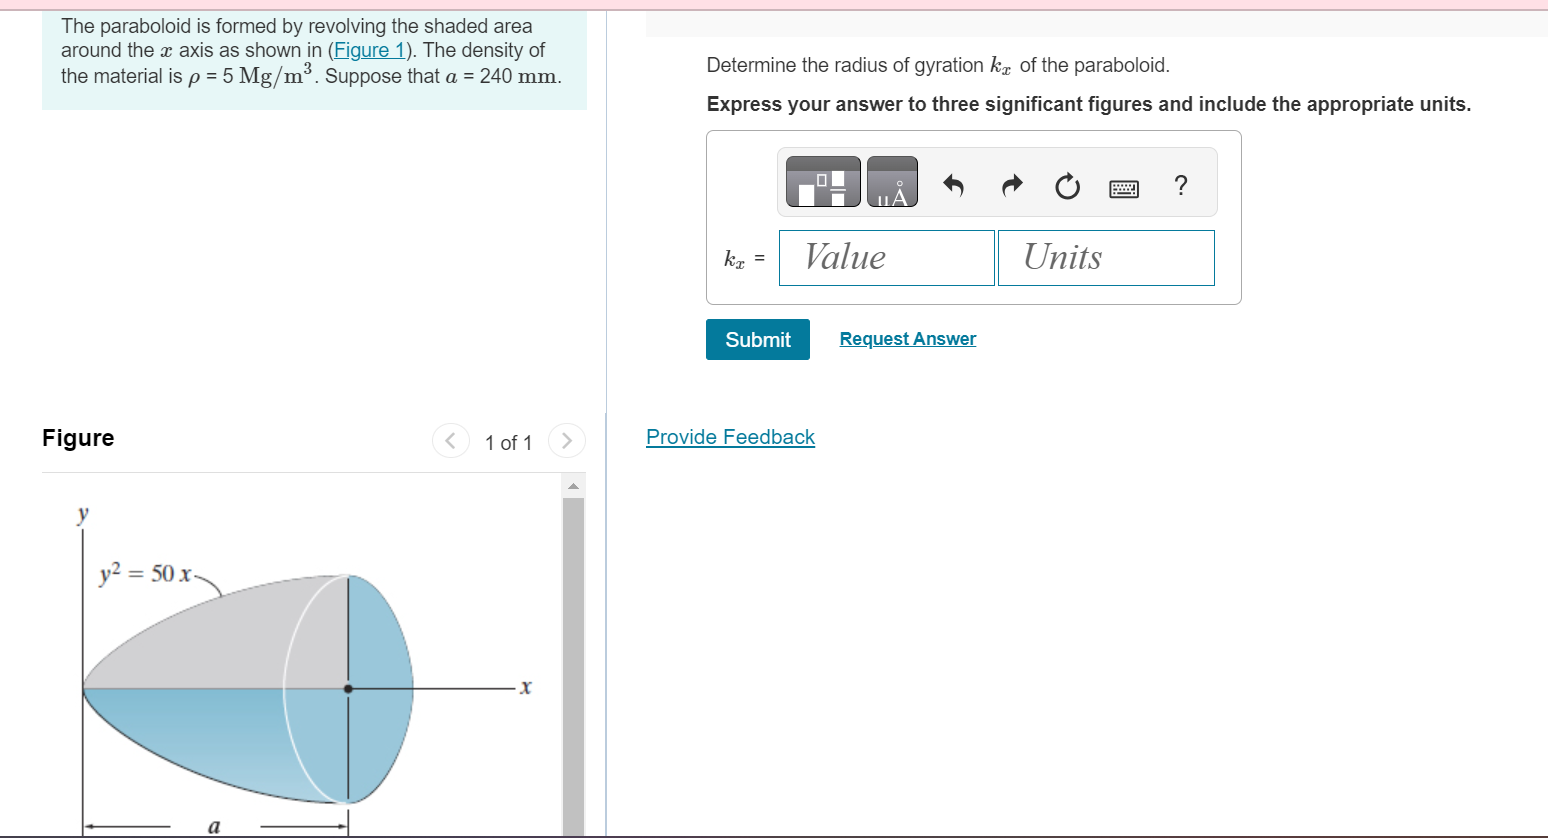Open the units insertion (μÅ) tool
The height and width of the screenshot is (838, 1548).
click(891, 181)
